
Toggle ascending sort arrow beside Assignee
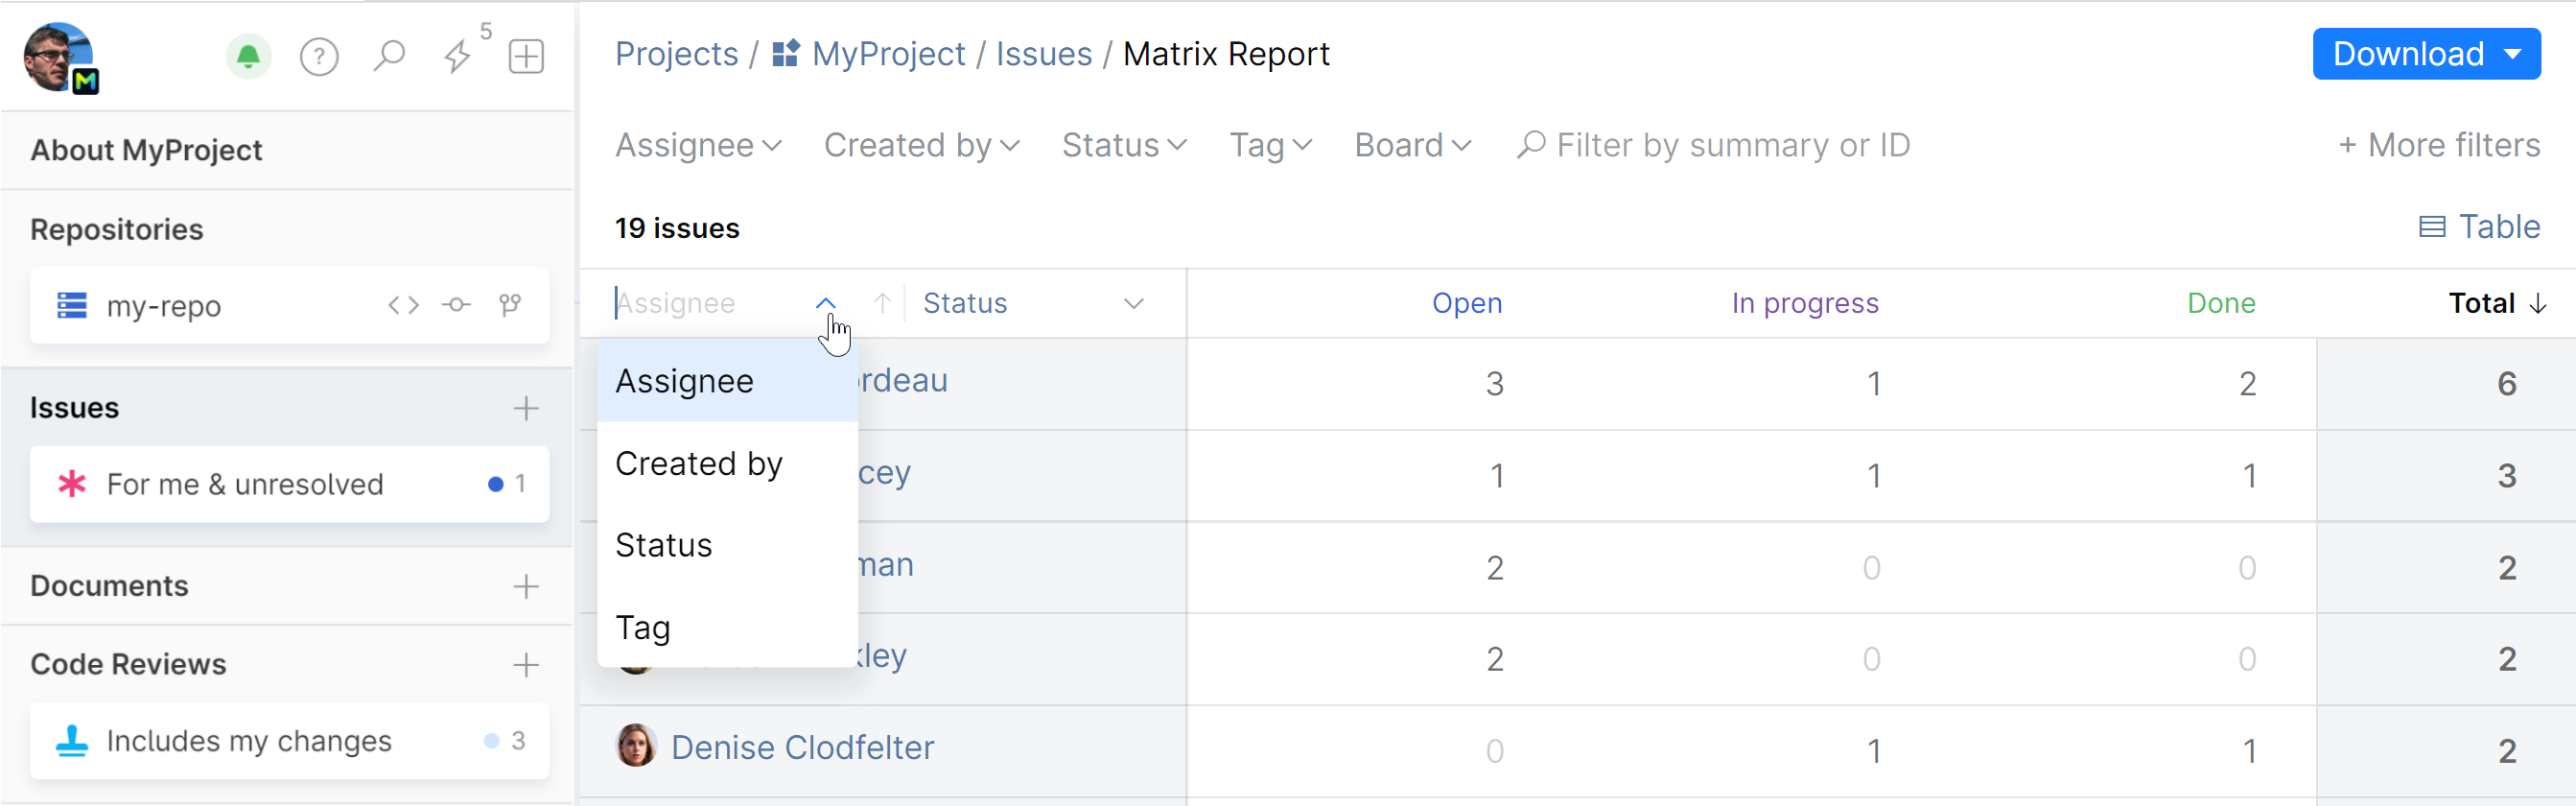pyautogui.click(x=882, y=303)
